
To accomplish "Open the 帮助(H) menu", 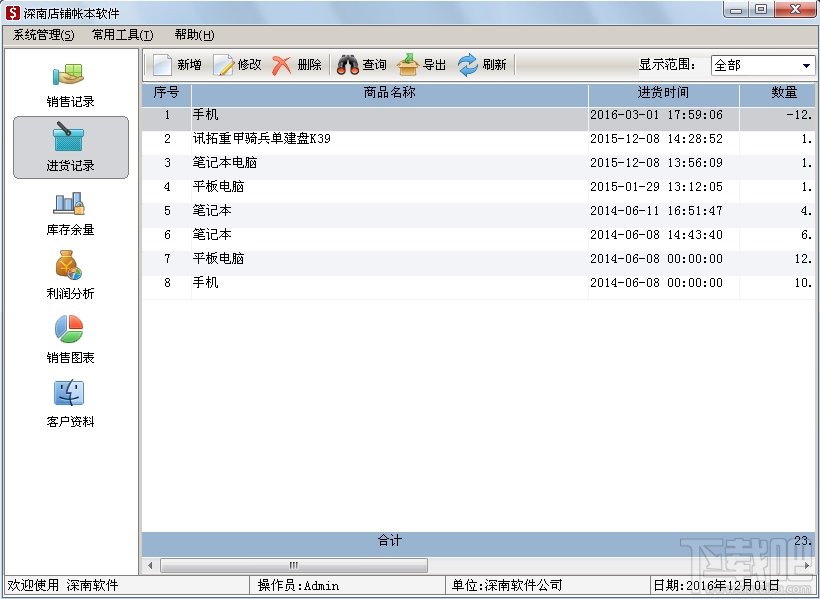I will 194,35.
